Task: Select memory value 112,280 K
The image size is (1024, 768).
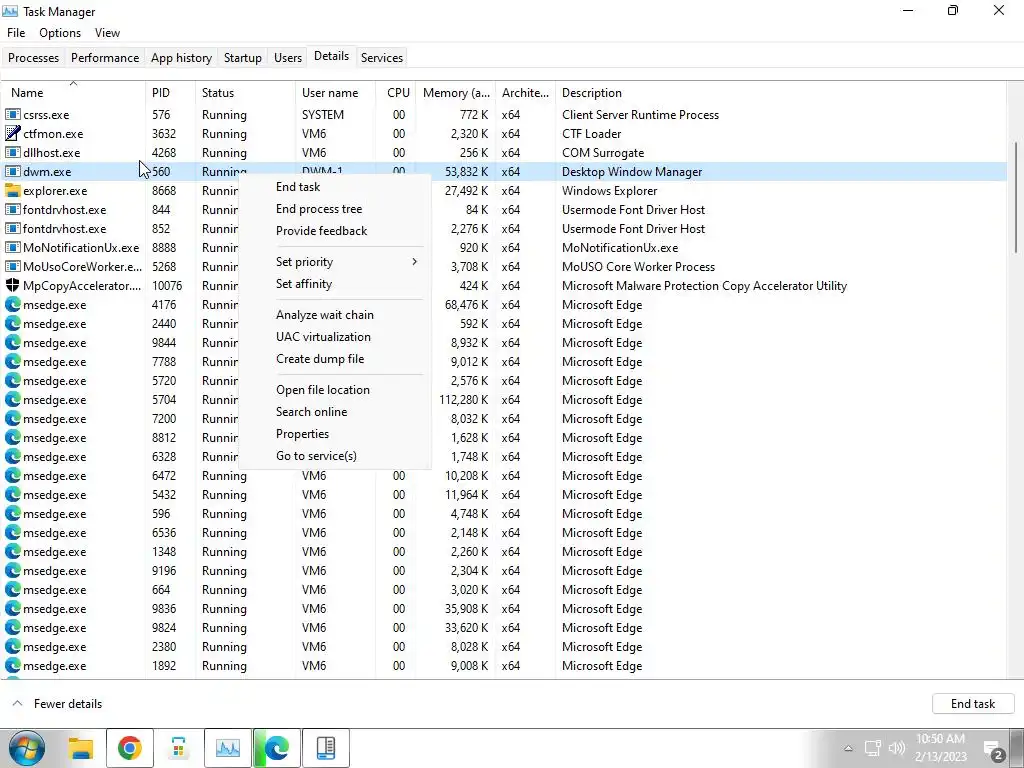Action: click(463, 400)
